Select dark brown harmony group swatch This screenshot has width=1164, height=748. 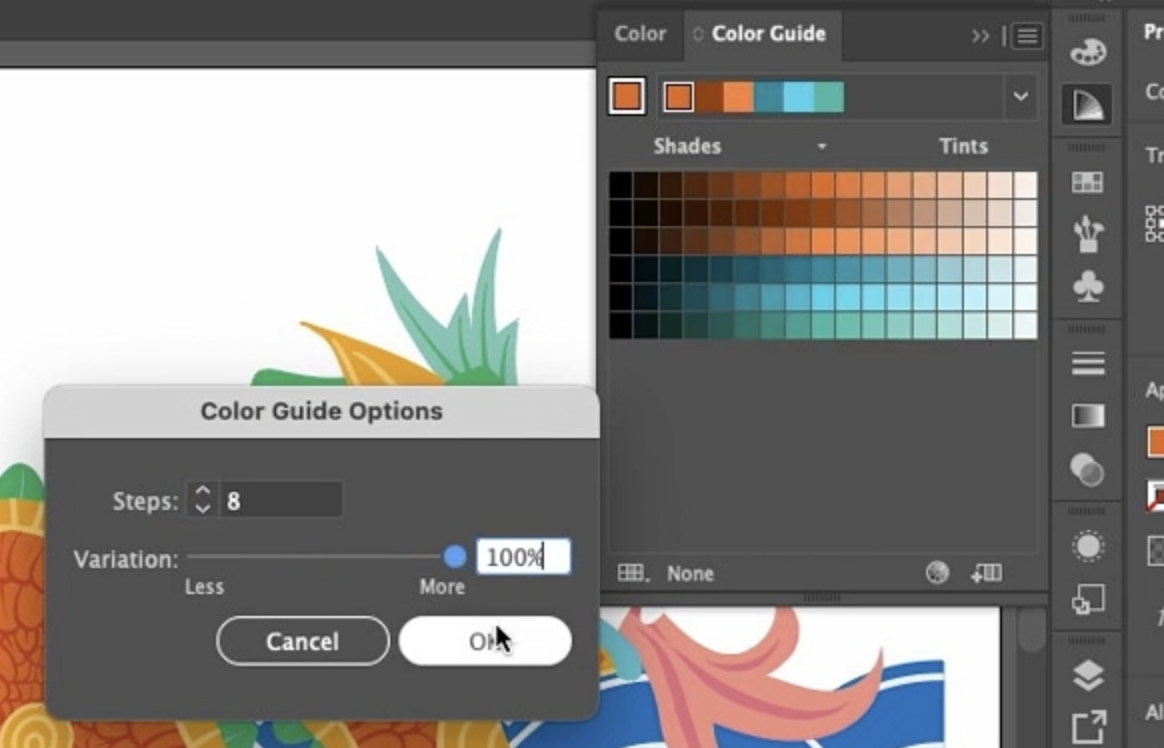708,97
